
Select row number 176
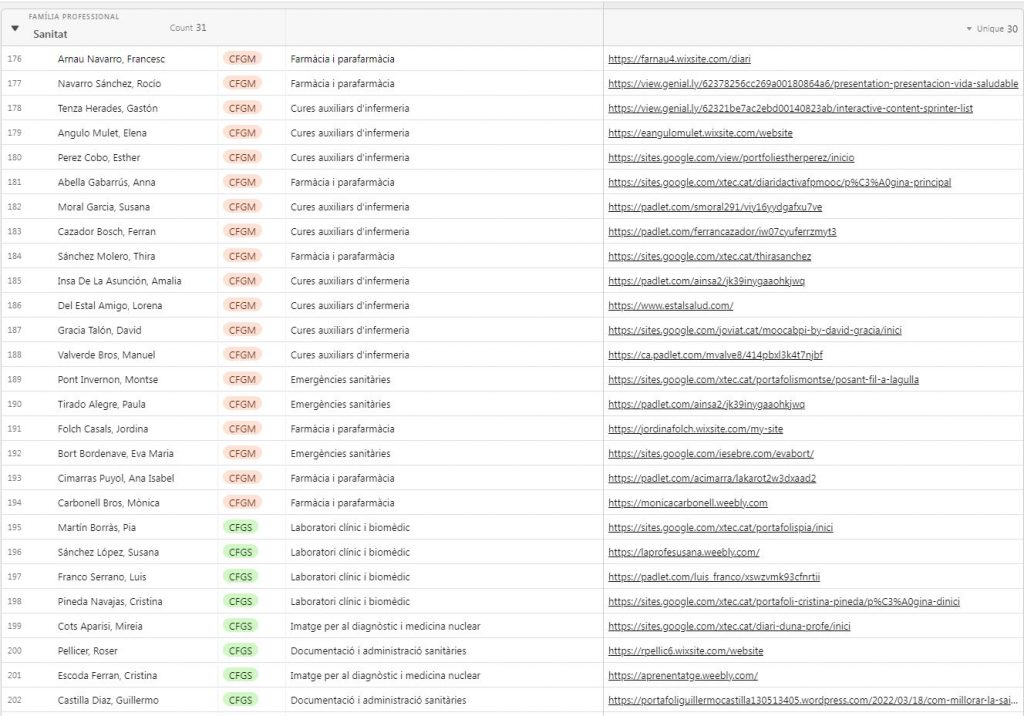tap(14, 59)
